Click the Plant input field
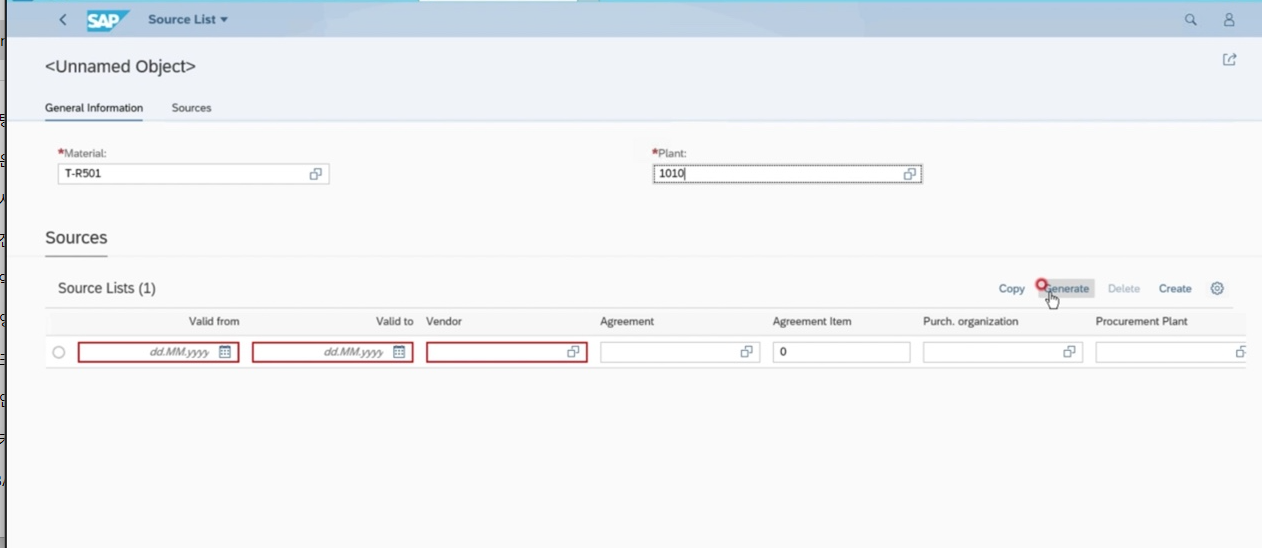Viewport: 1262px width, 548px height. point(787,174)
